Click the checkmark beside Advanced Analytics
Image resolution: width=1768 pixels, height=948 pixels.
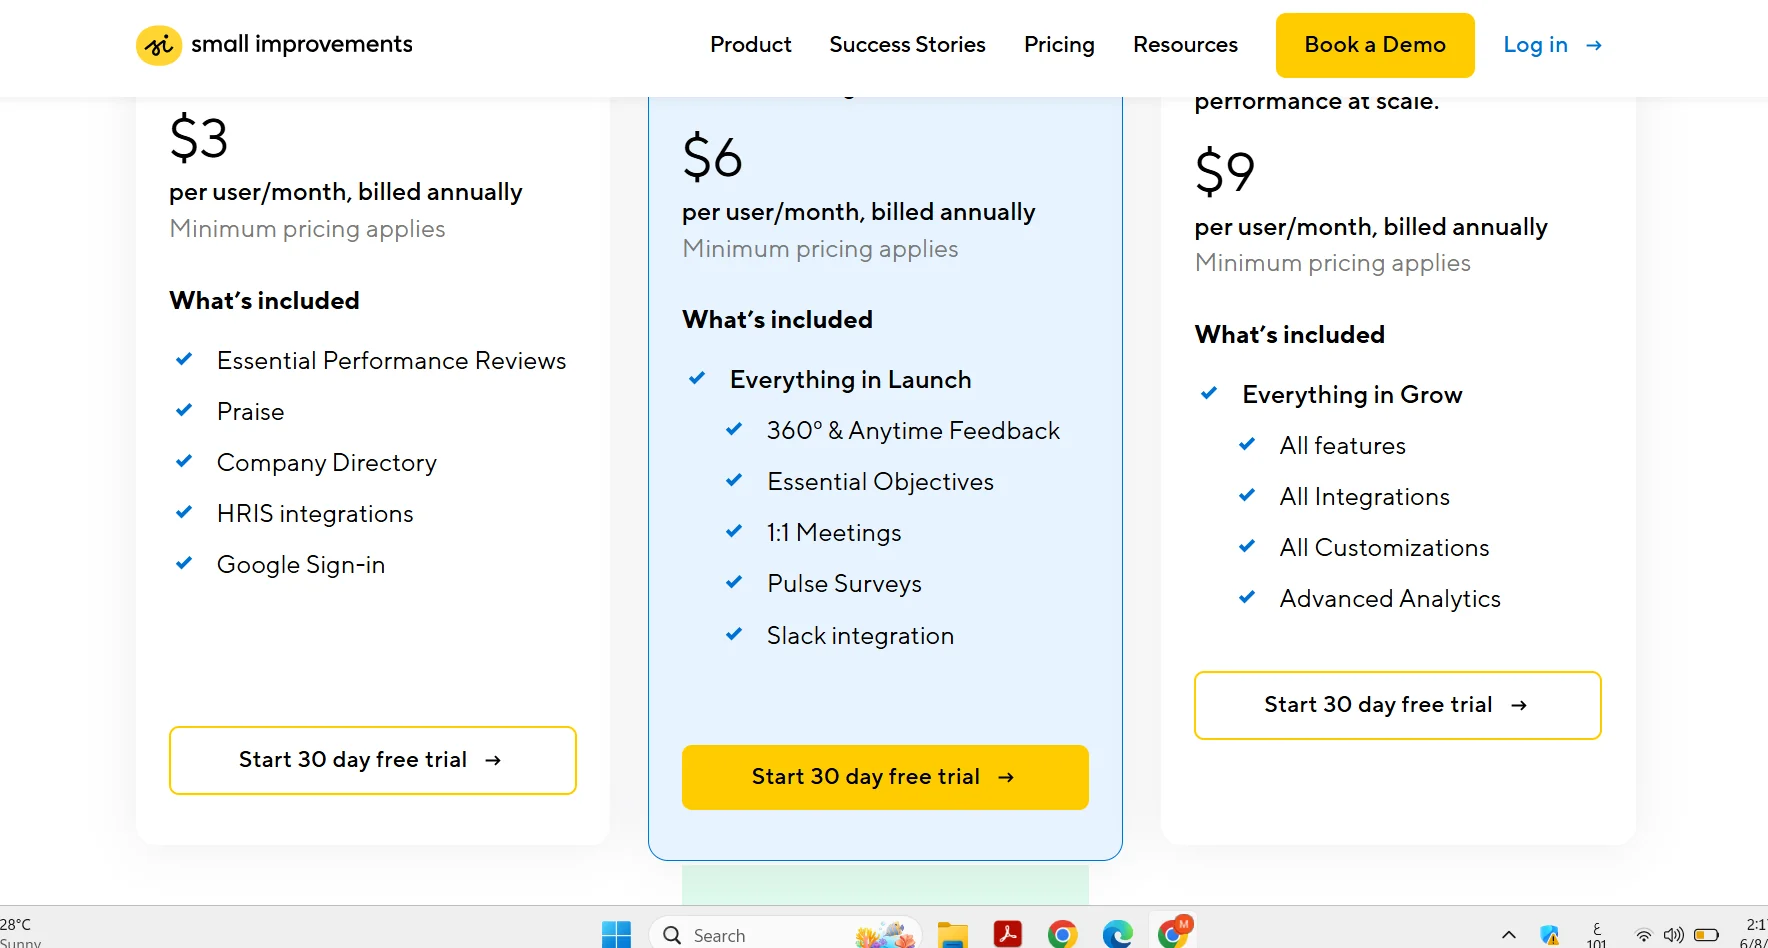[x=1247, y=597]
